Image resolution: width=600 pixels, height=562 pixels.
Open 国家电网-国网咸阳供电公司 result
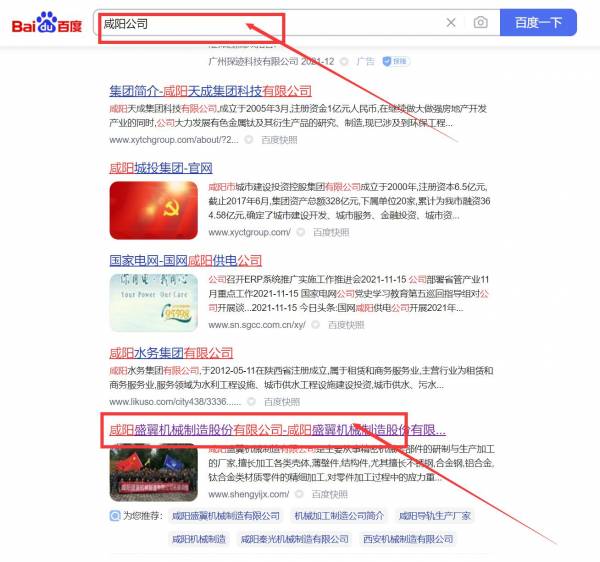tap(186, 261)
